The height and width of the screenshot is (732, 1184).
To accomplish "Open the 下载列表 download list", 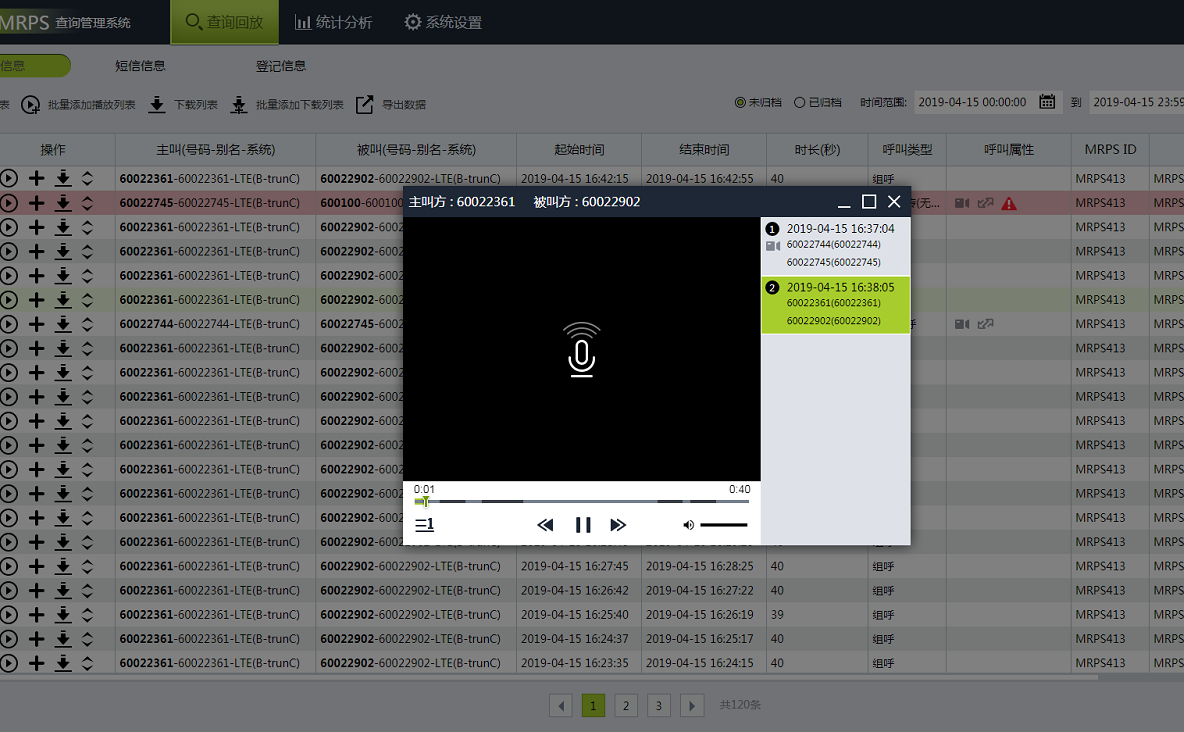I will pos(157,105).
